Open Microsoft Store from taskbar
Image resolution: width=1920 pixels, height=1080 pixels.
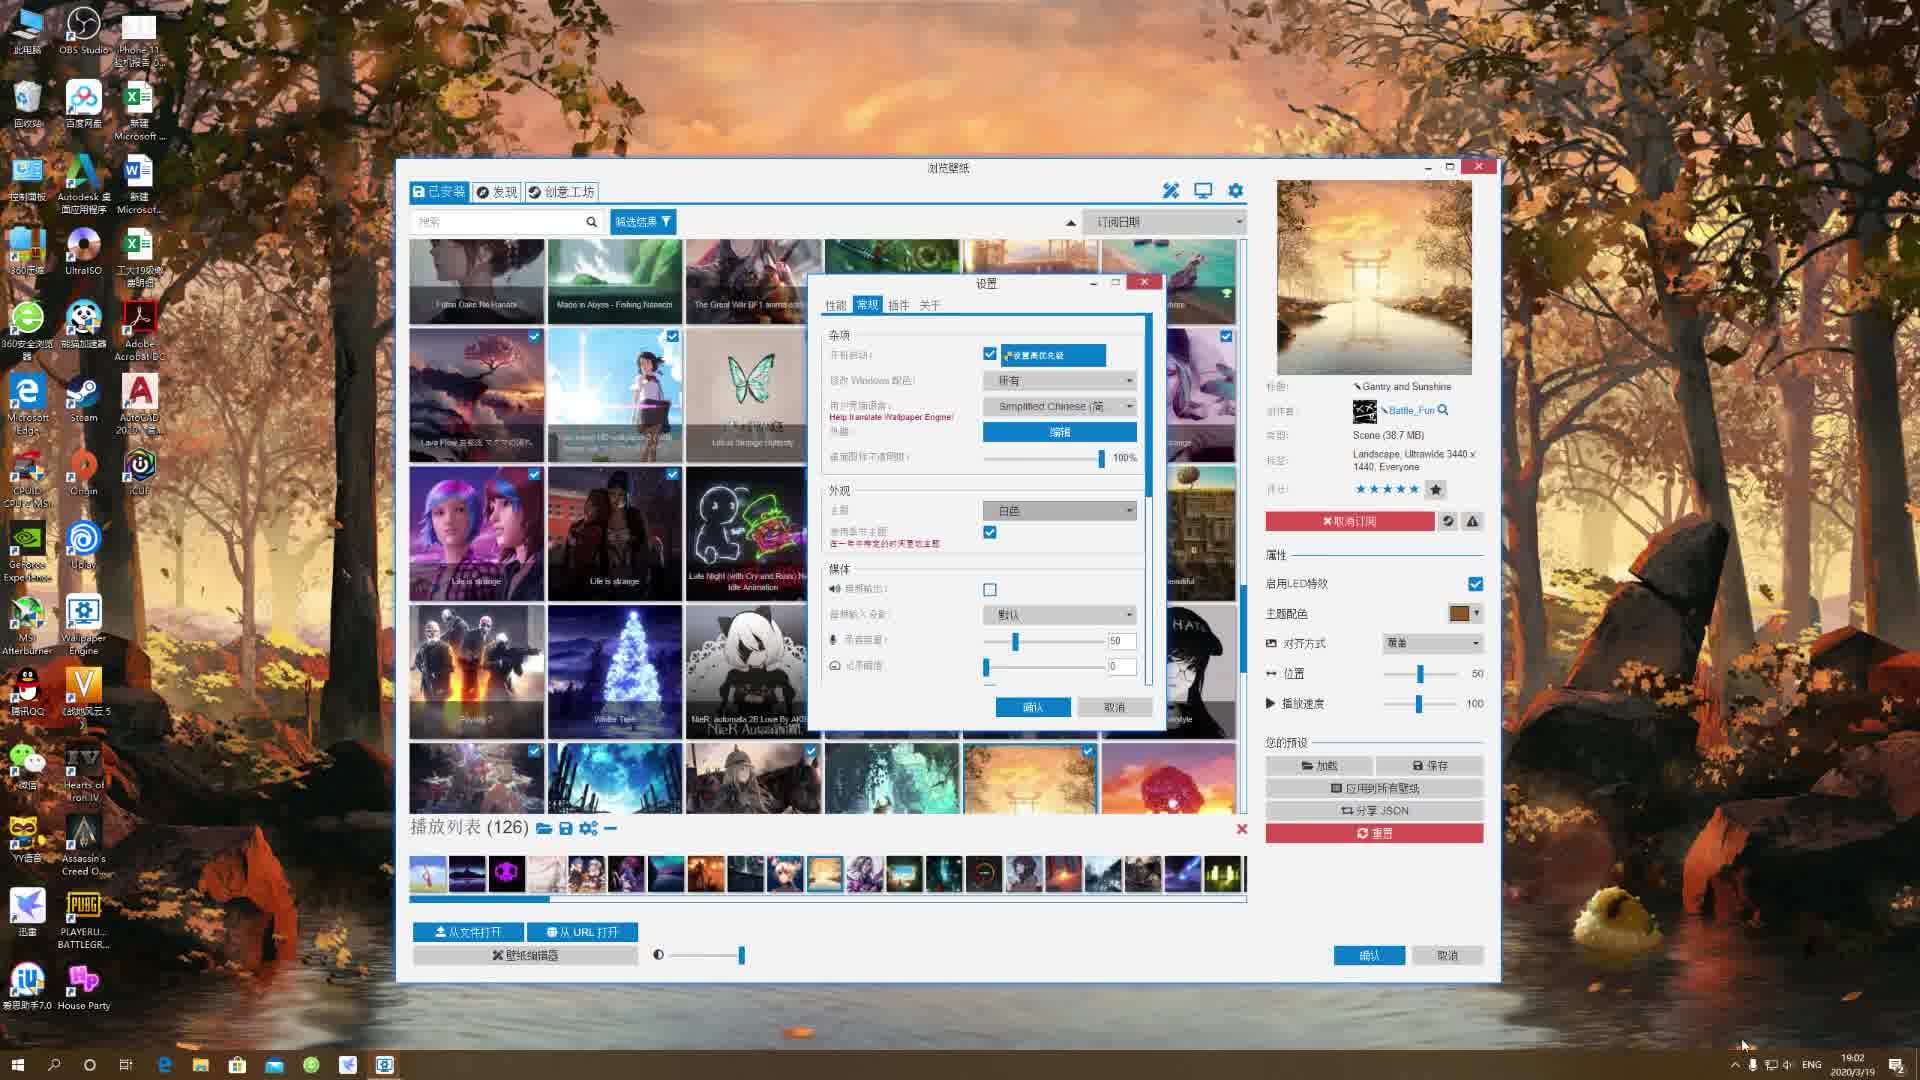[237, 1065]
